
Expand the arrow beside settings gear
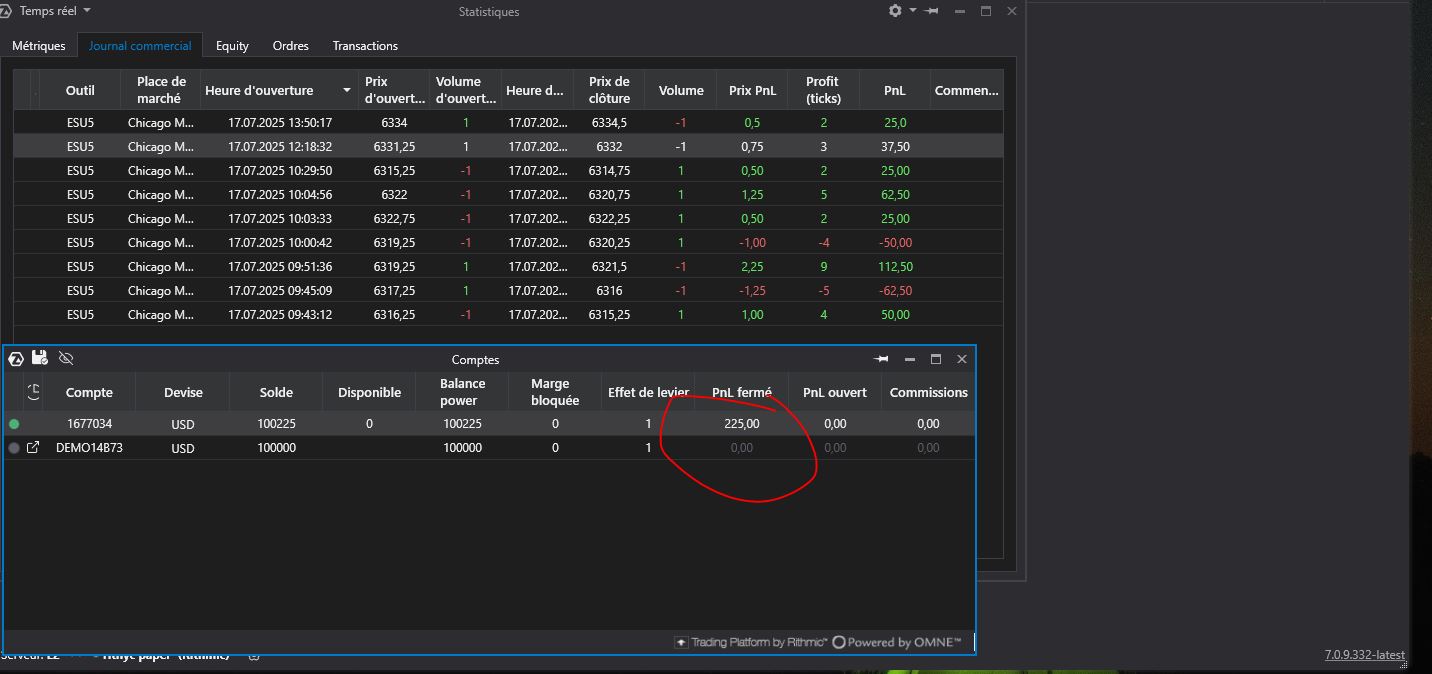coord(913,11)
